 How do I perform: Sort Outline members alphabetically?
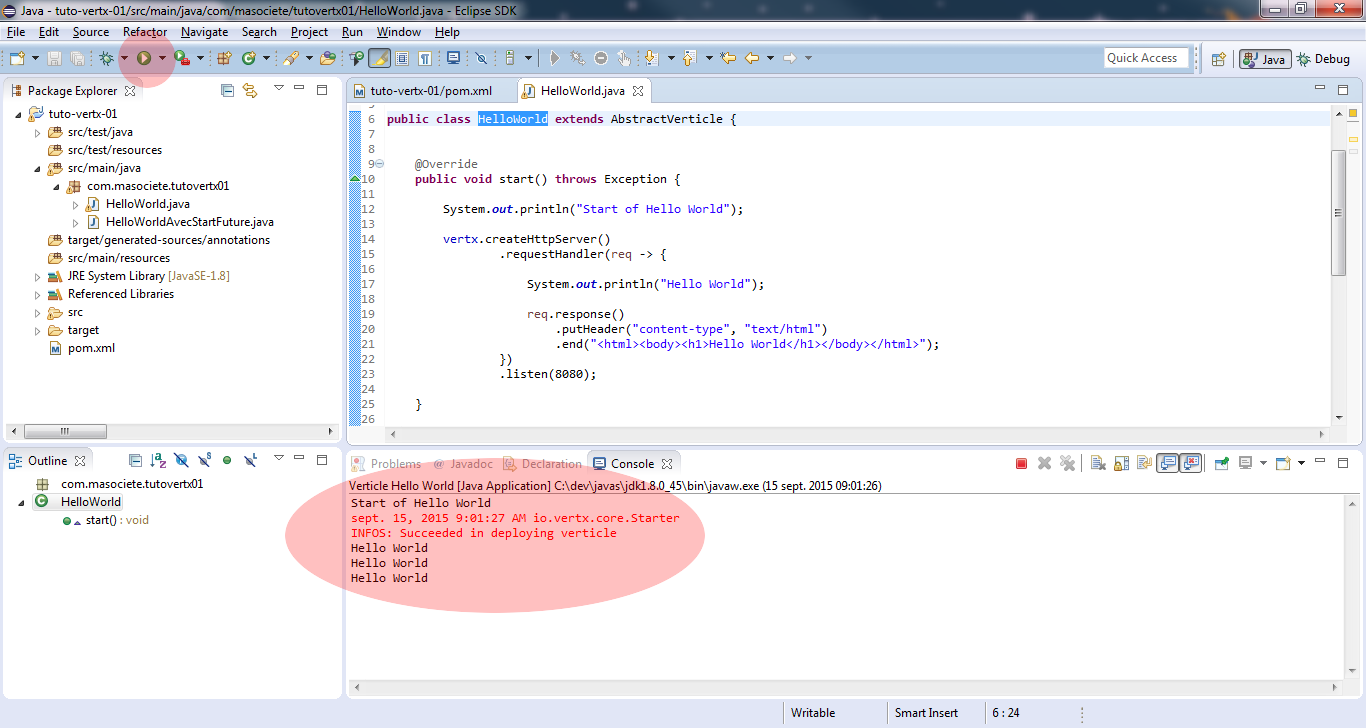tap(158, 460)
